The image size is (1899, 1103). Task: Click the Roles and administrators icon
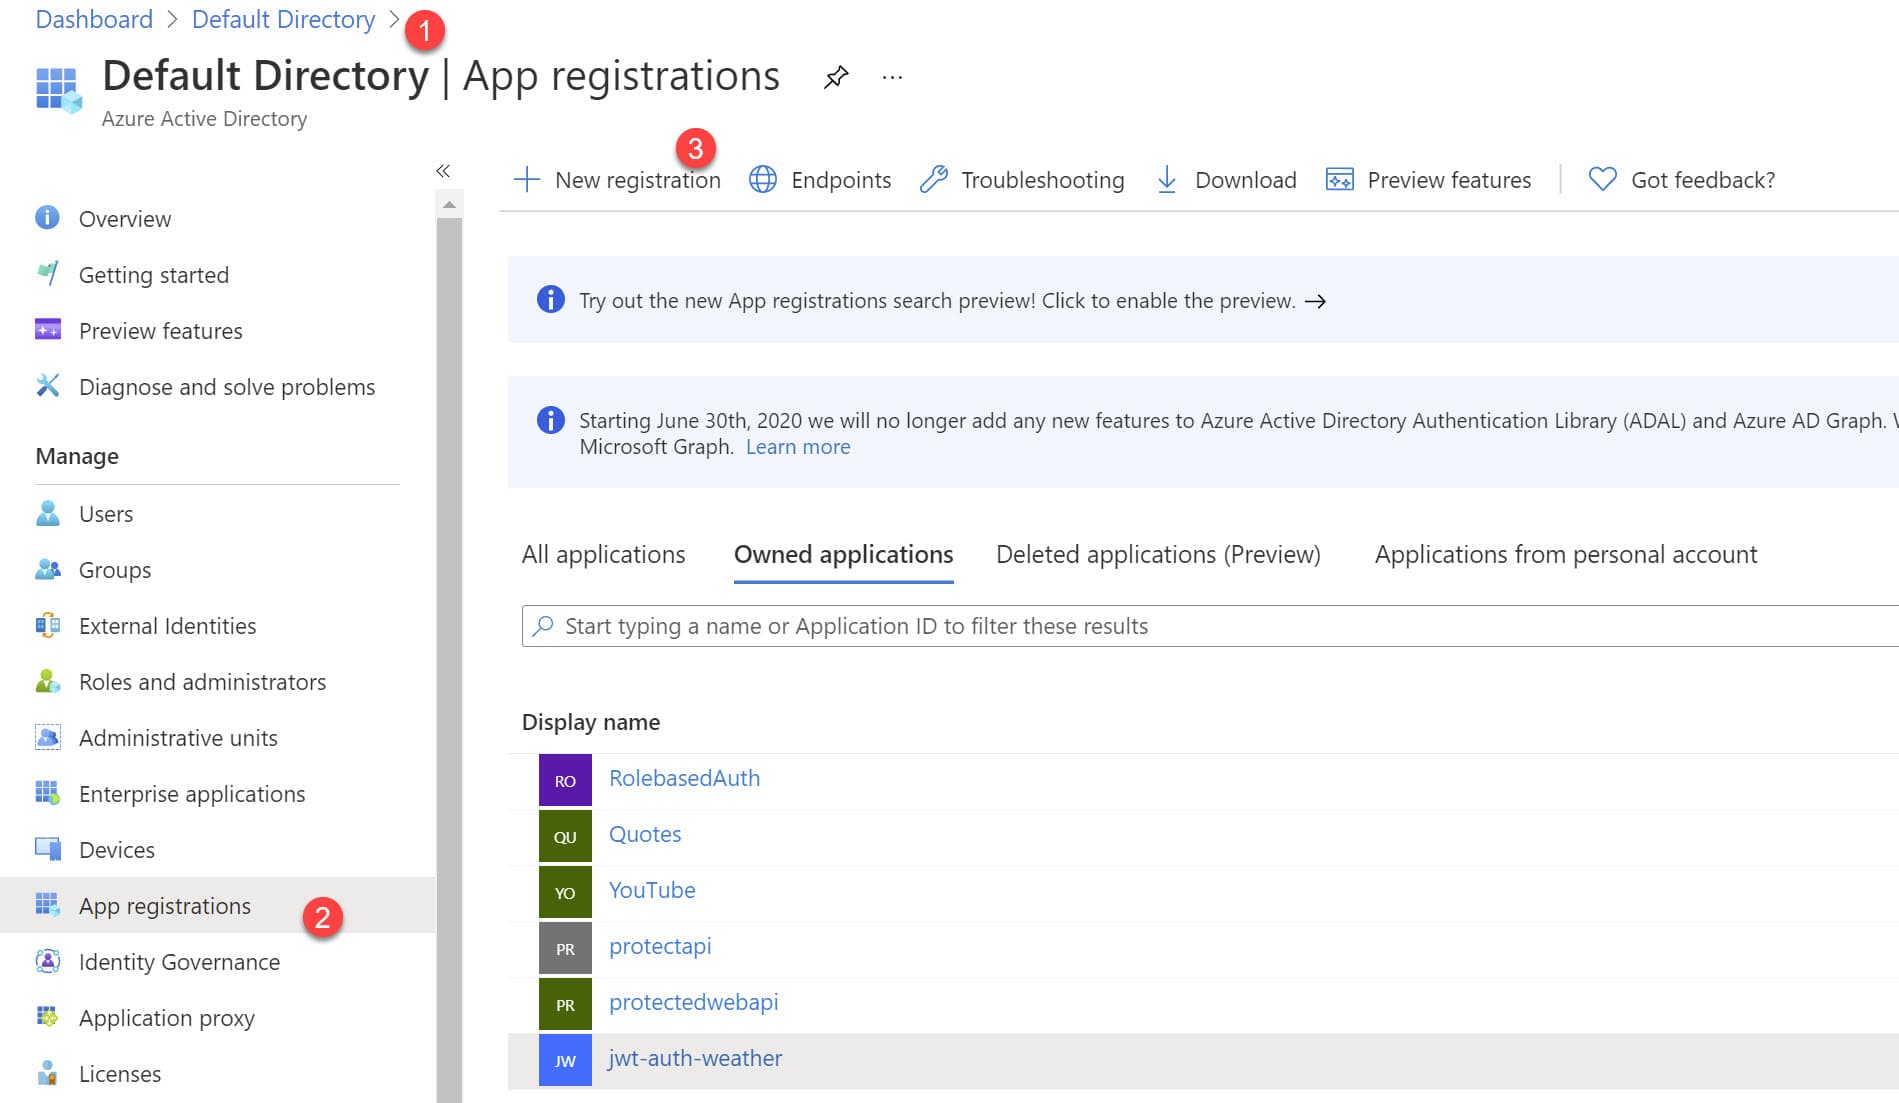pyautogui.click(x=47, y=681)
